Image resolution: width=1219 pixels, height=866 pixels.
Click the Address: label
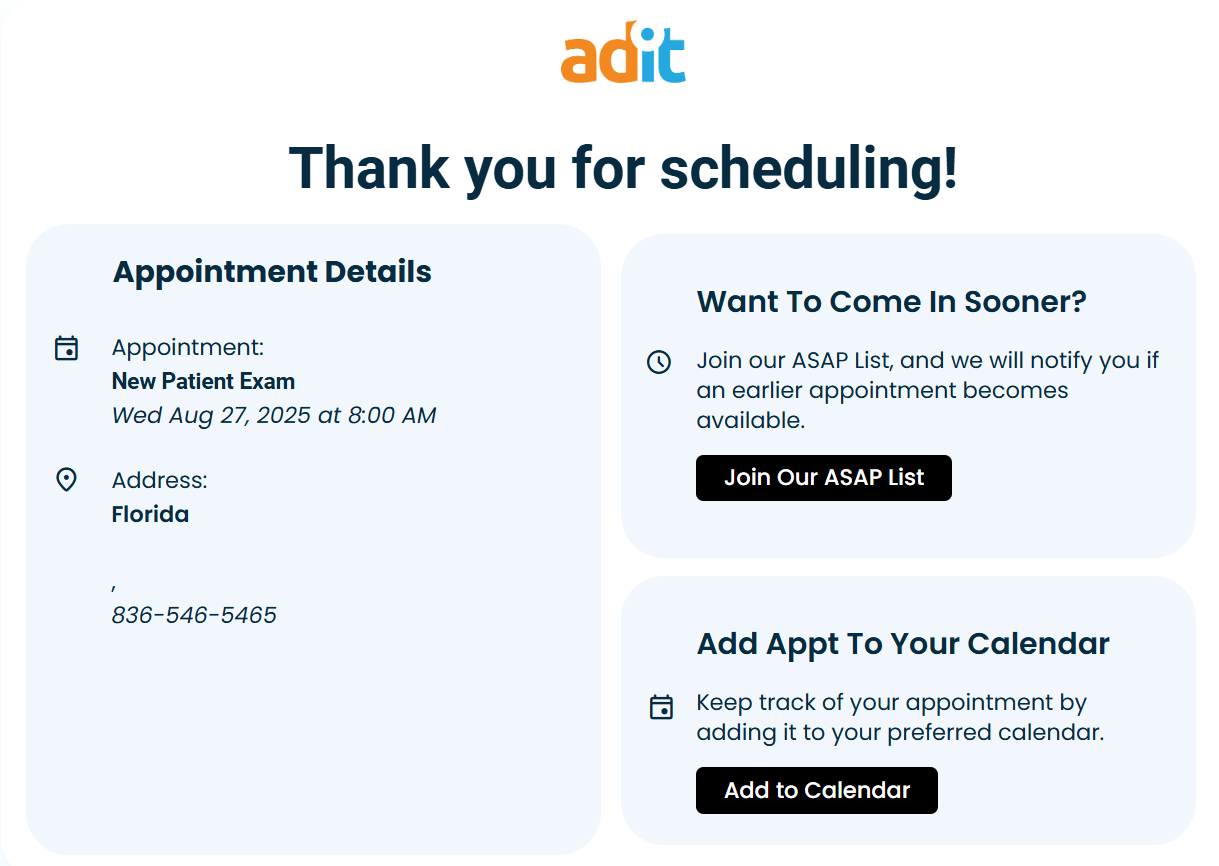point(160,480)
